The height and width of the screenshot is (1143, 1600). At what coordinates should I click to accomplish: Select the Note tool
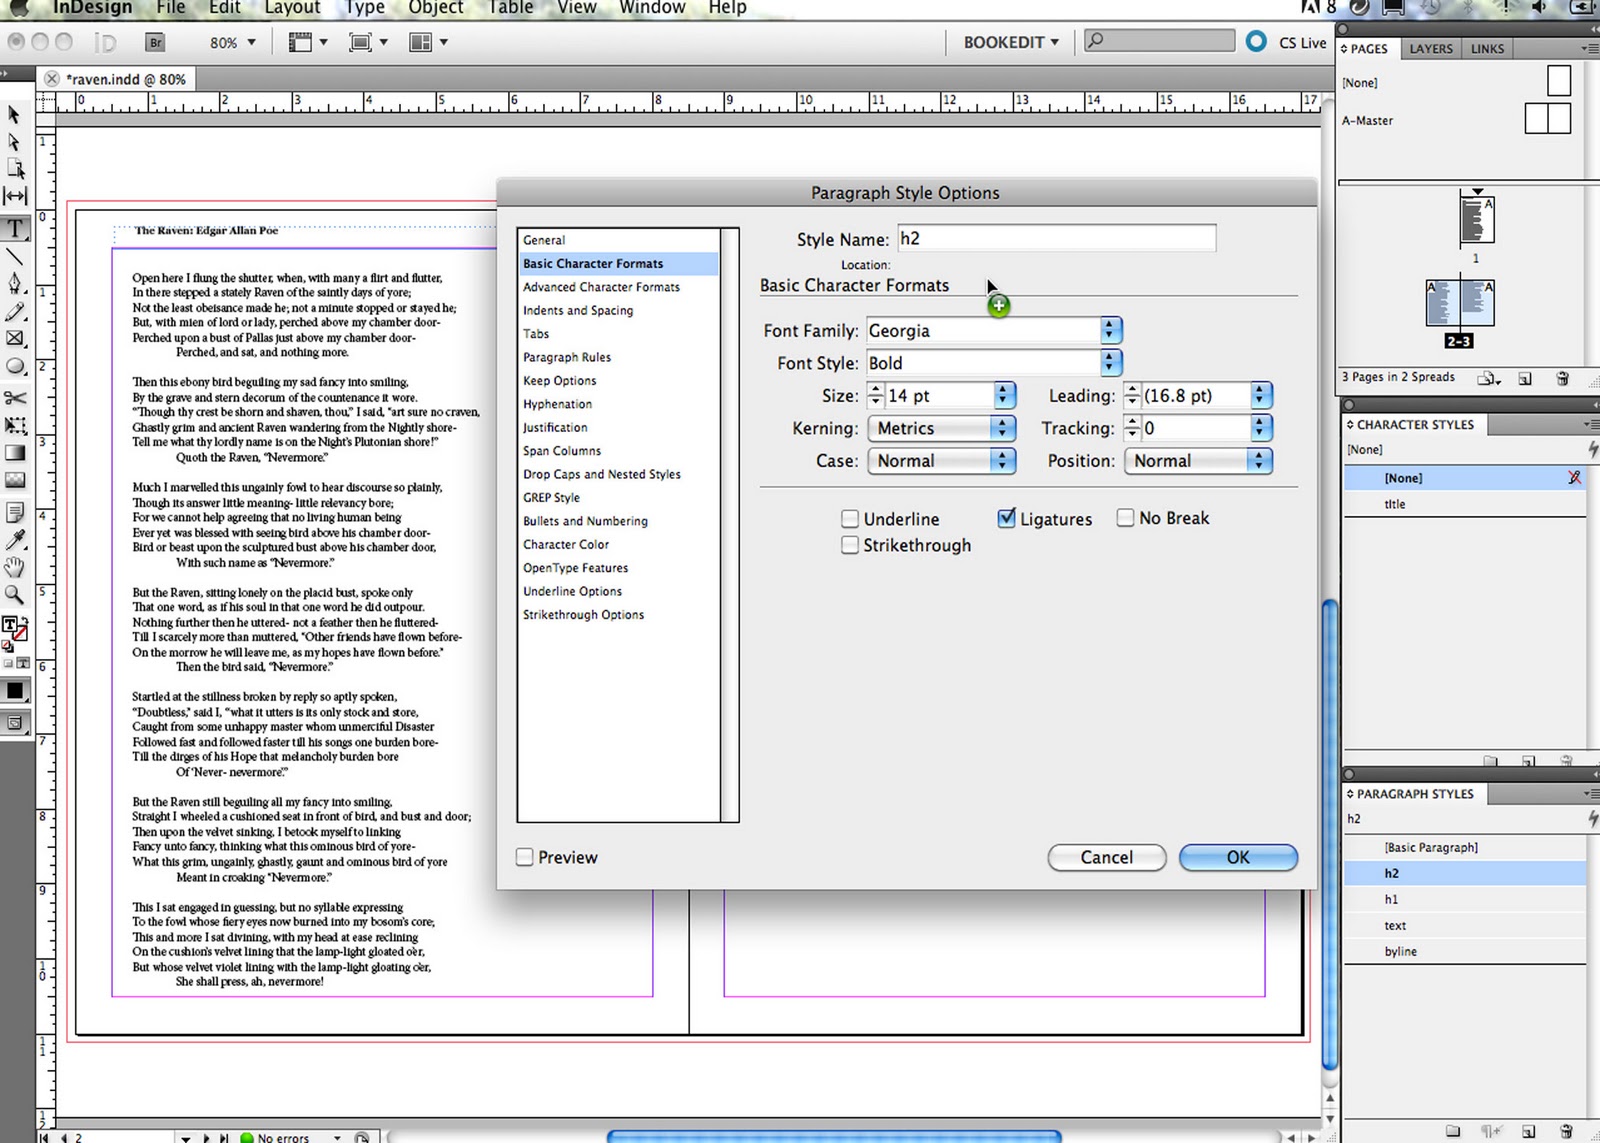coord(15,513)
